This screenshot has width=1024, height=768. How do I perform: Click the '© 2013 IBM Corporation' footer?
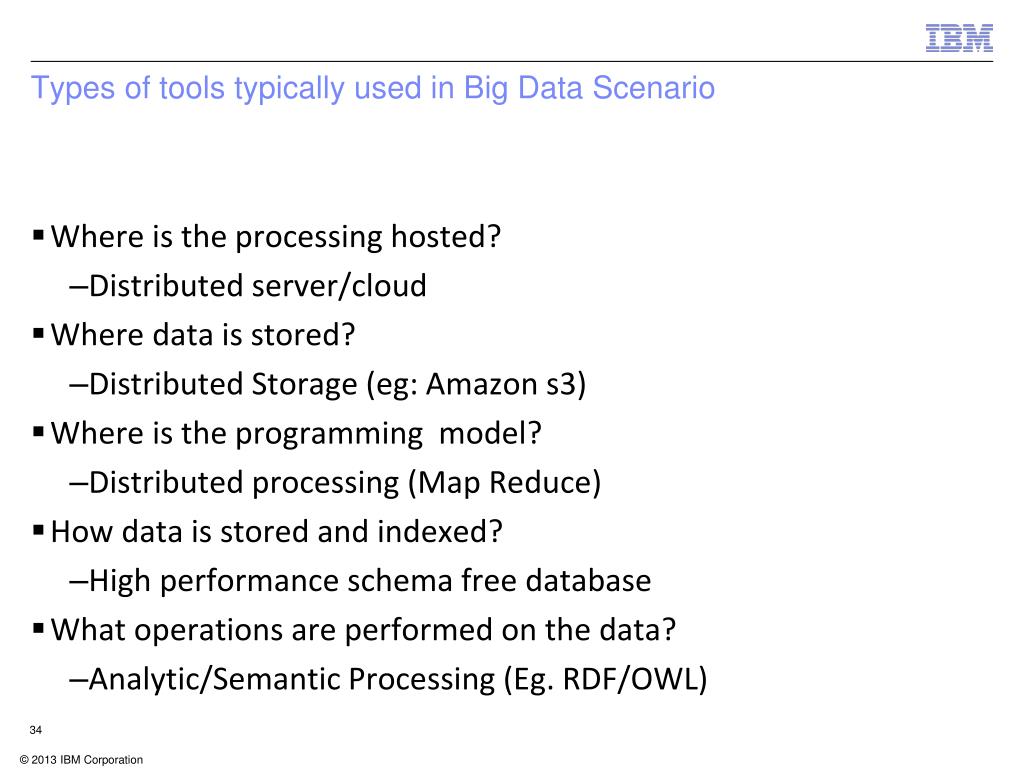pyautogui.click(x=82, y=760)
